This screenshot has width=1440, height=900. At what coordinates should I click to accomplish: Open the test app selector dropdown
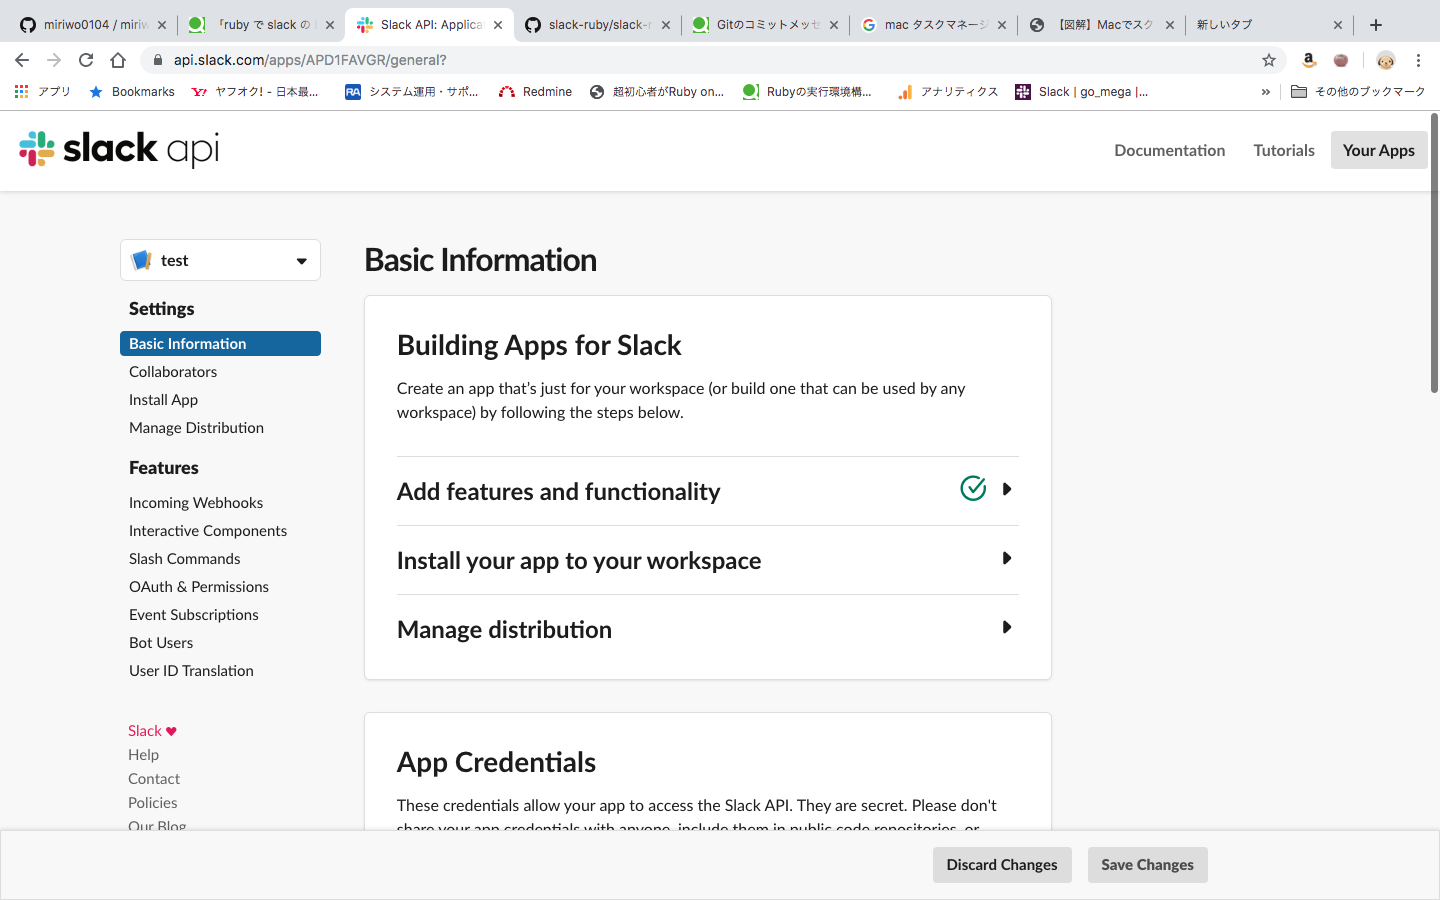coord(220,260)
